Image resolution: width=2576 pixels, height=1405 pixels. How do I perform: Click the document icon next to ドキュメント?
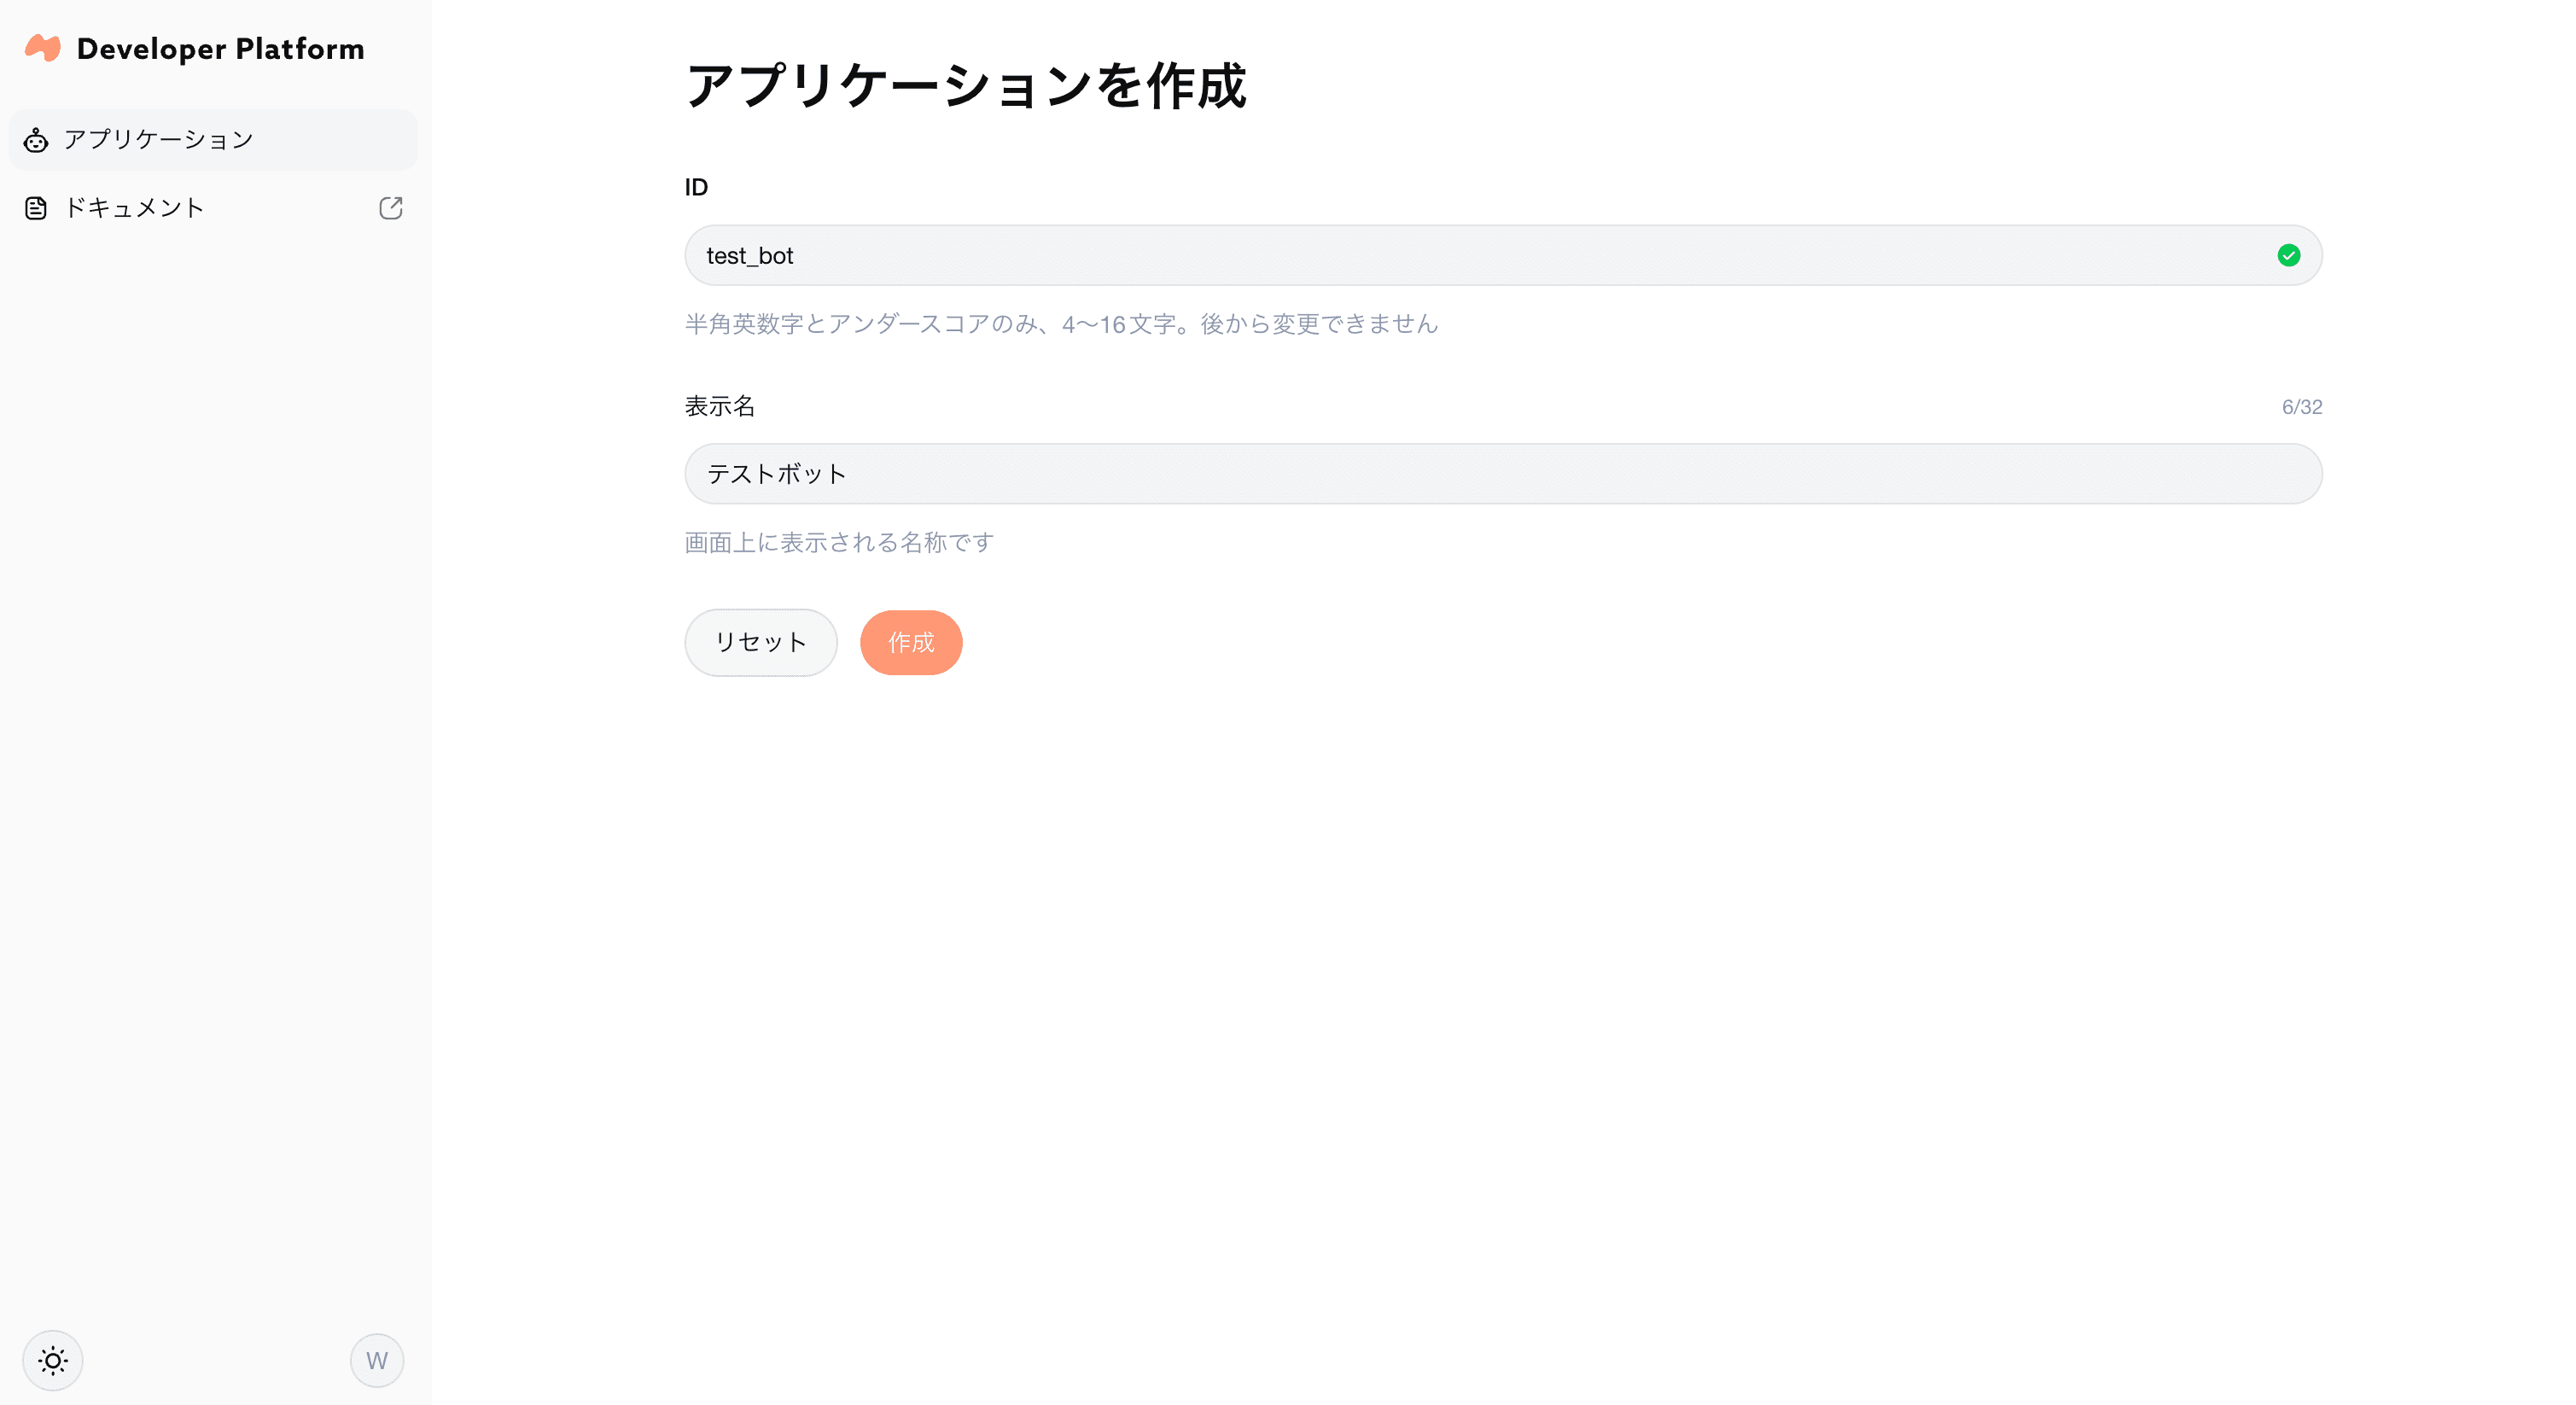[x=36, y=207]
